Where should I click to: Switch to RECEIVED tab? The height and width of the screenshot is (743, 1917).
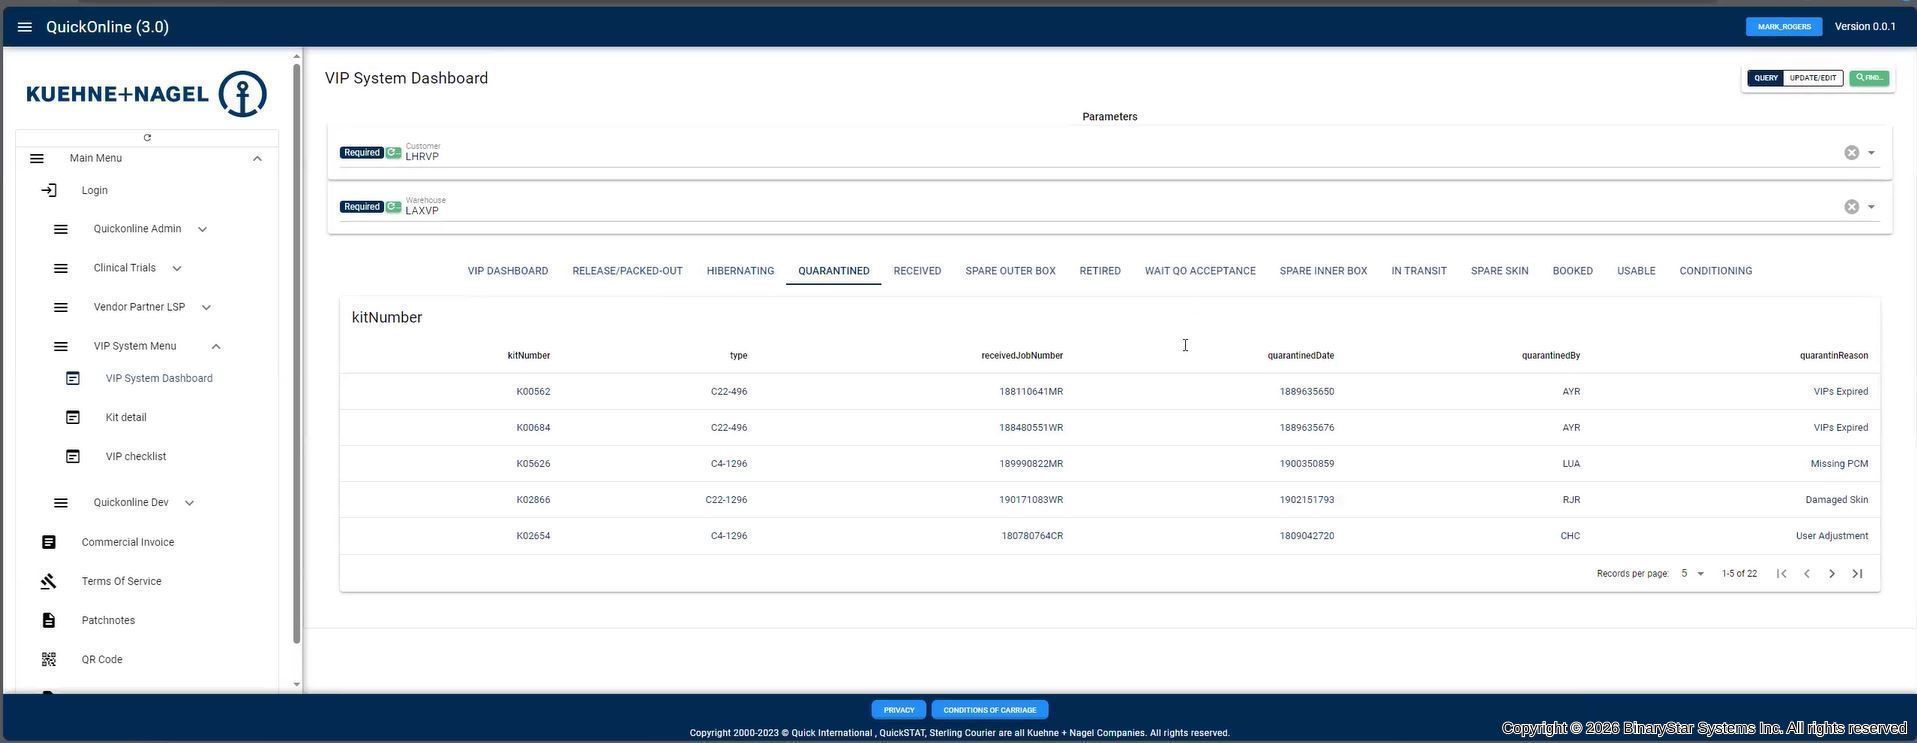[917, 271]
